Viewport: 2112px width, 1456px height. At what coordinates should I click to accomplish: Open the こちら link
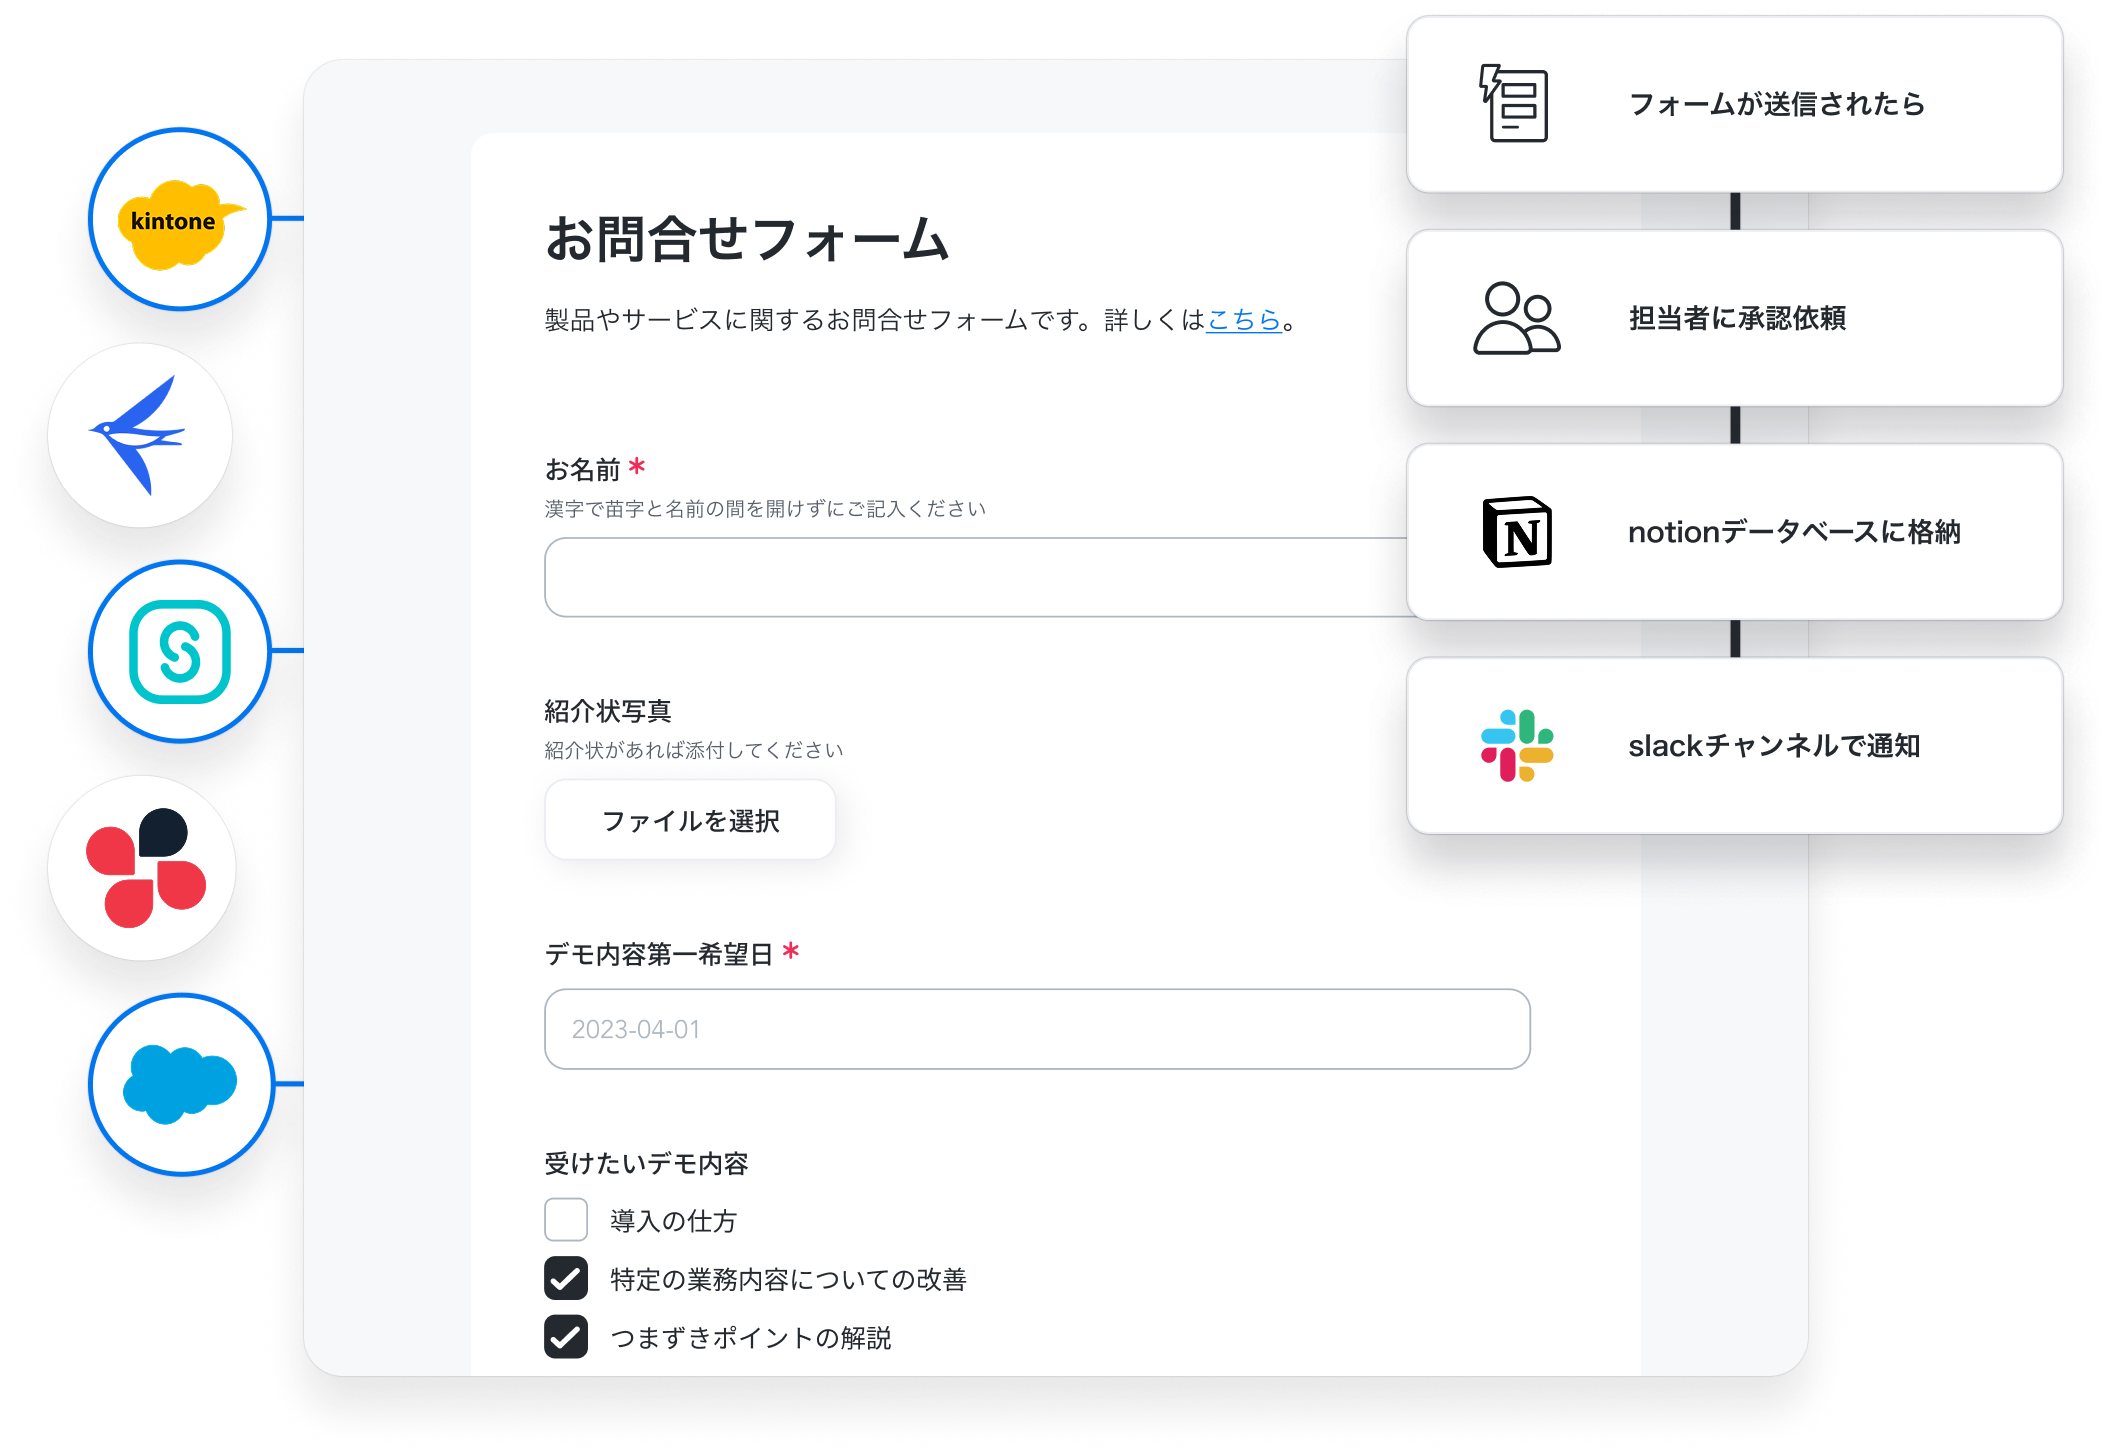1243,320
